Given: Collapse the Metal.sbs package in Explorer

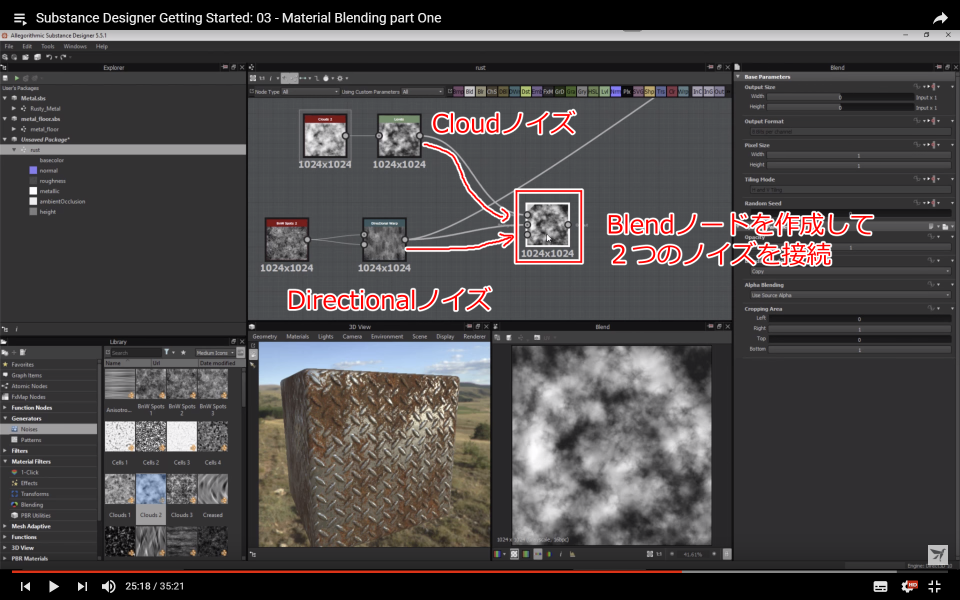Looking at the screenshot, I should pyautogui.click(x=5, y=98).
